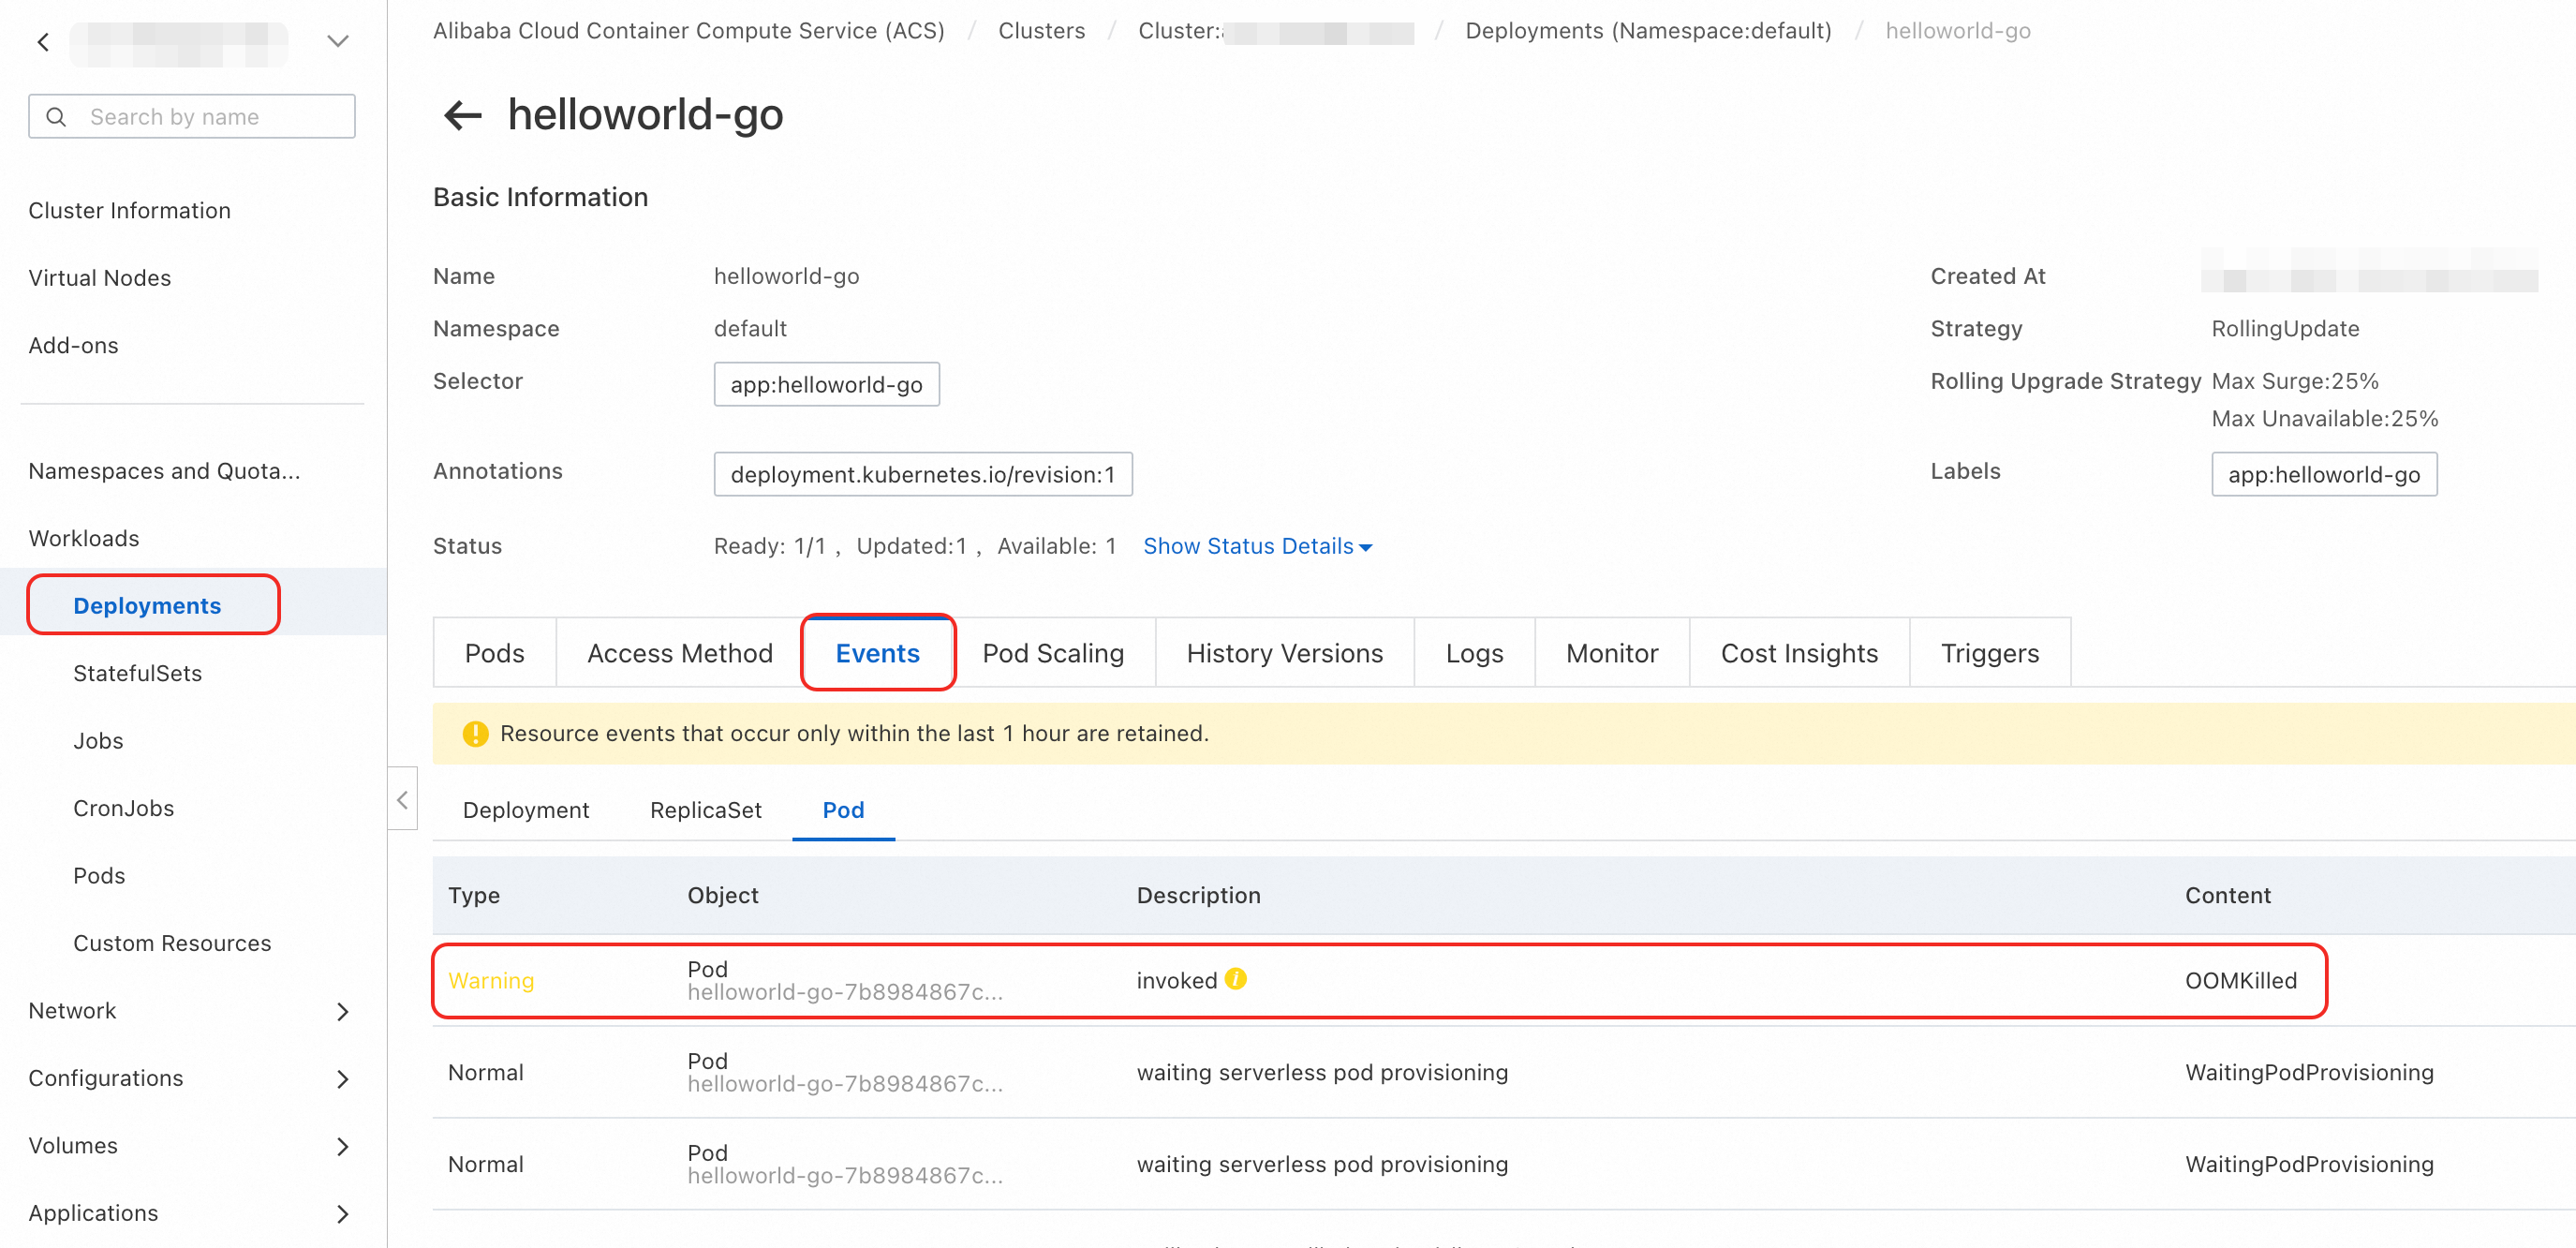Select the ReplicaSet events sub-tab
This screenshot has width=2576, height=1248.
coord(705,810)
